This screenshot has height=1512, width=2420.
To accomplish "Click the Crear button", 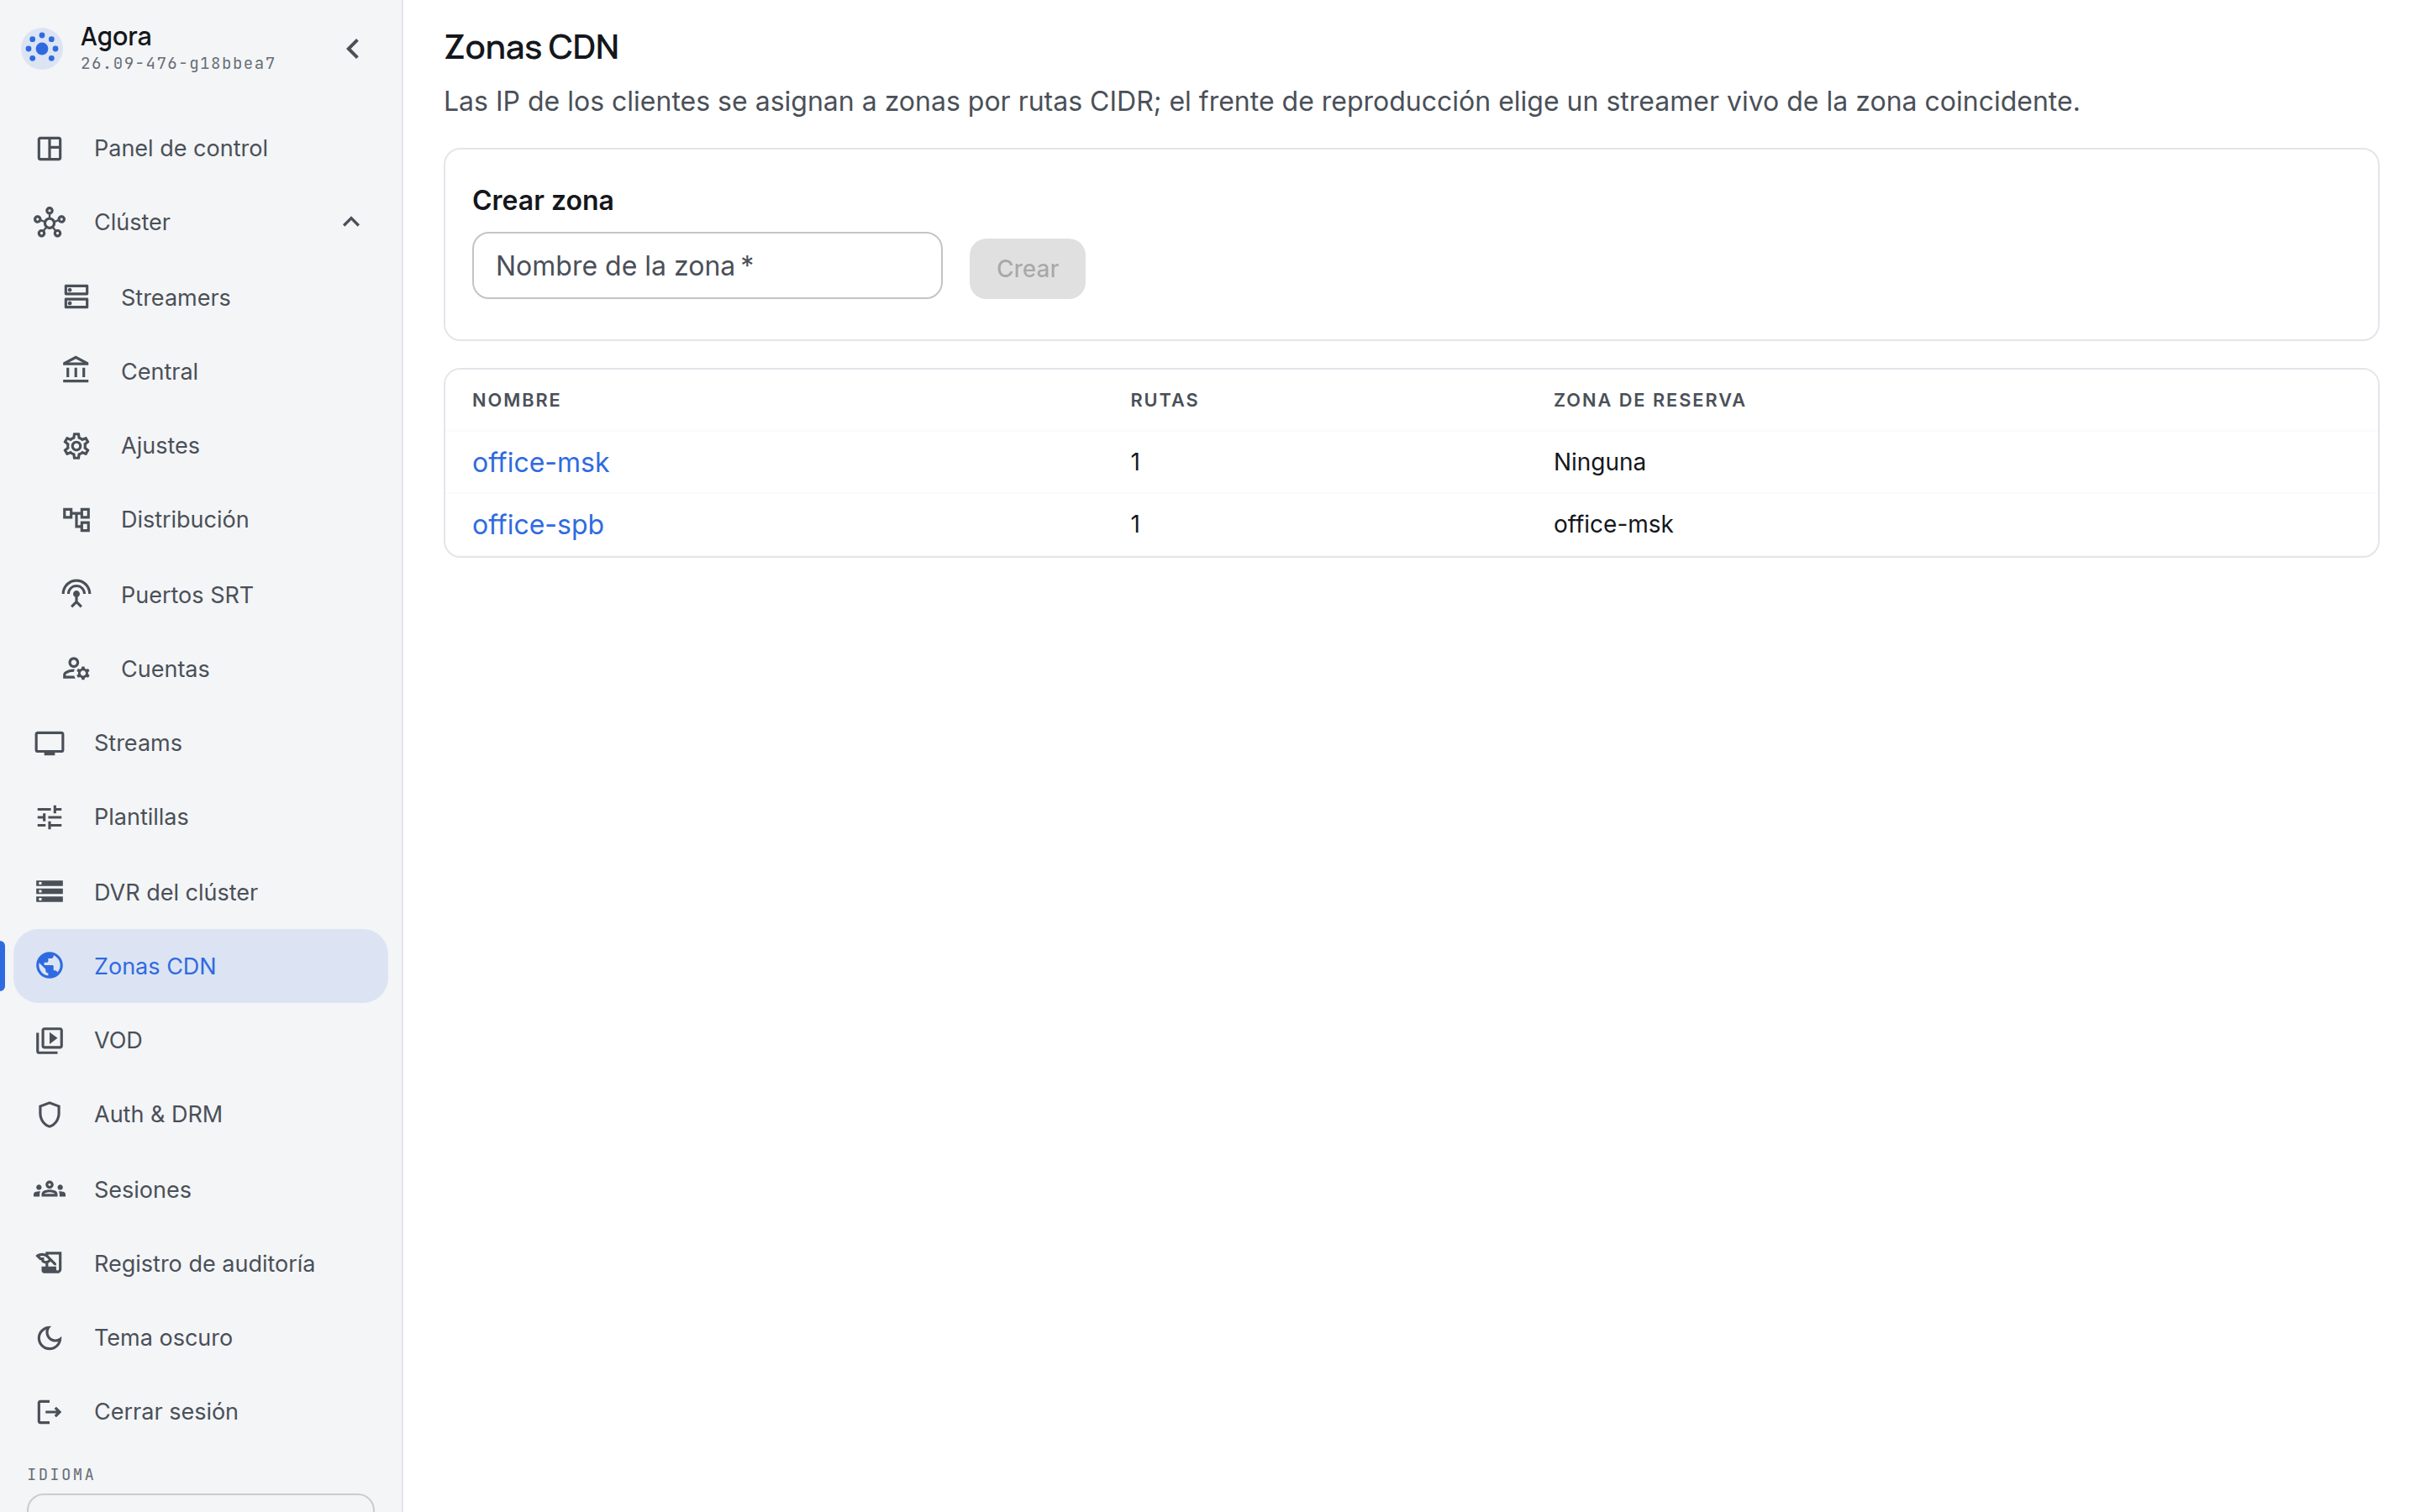I will [1027, 268].
